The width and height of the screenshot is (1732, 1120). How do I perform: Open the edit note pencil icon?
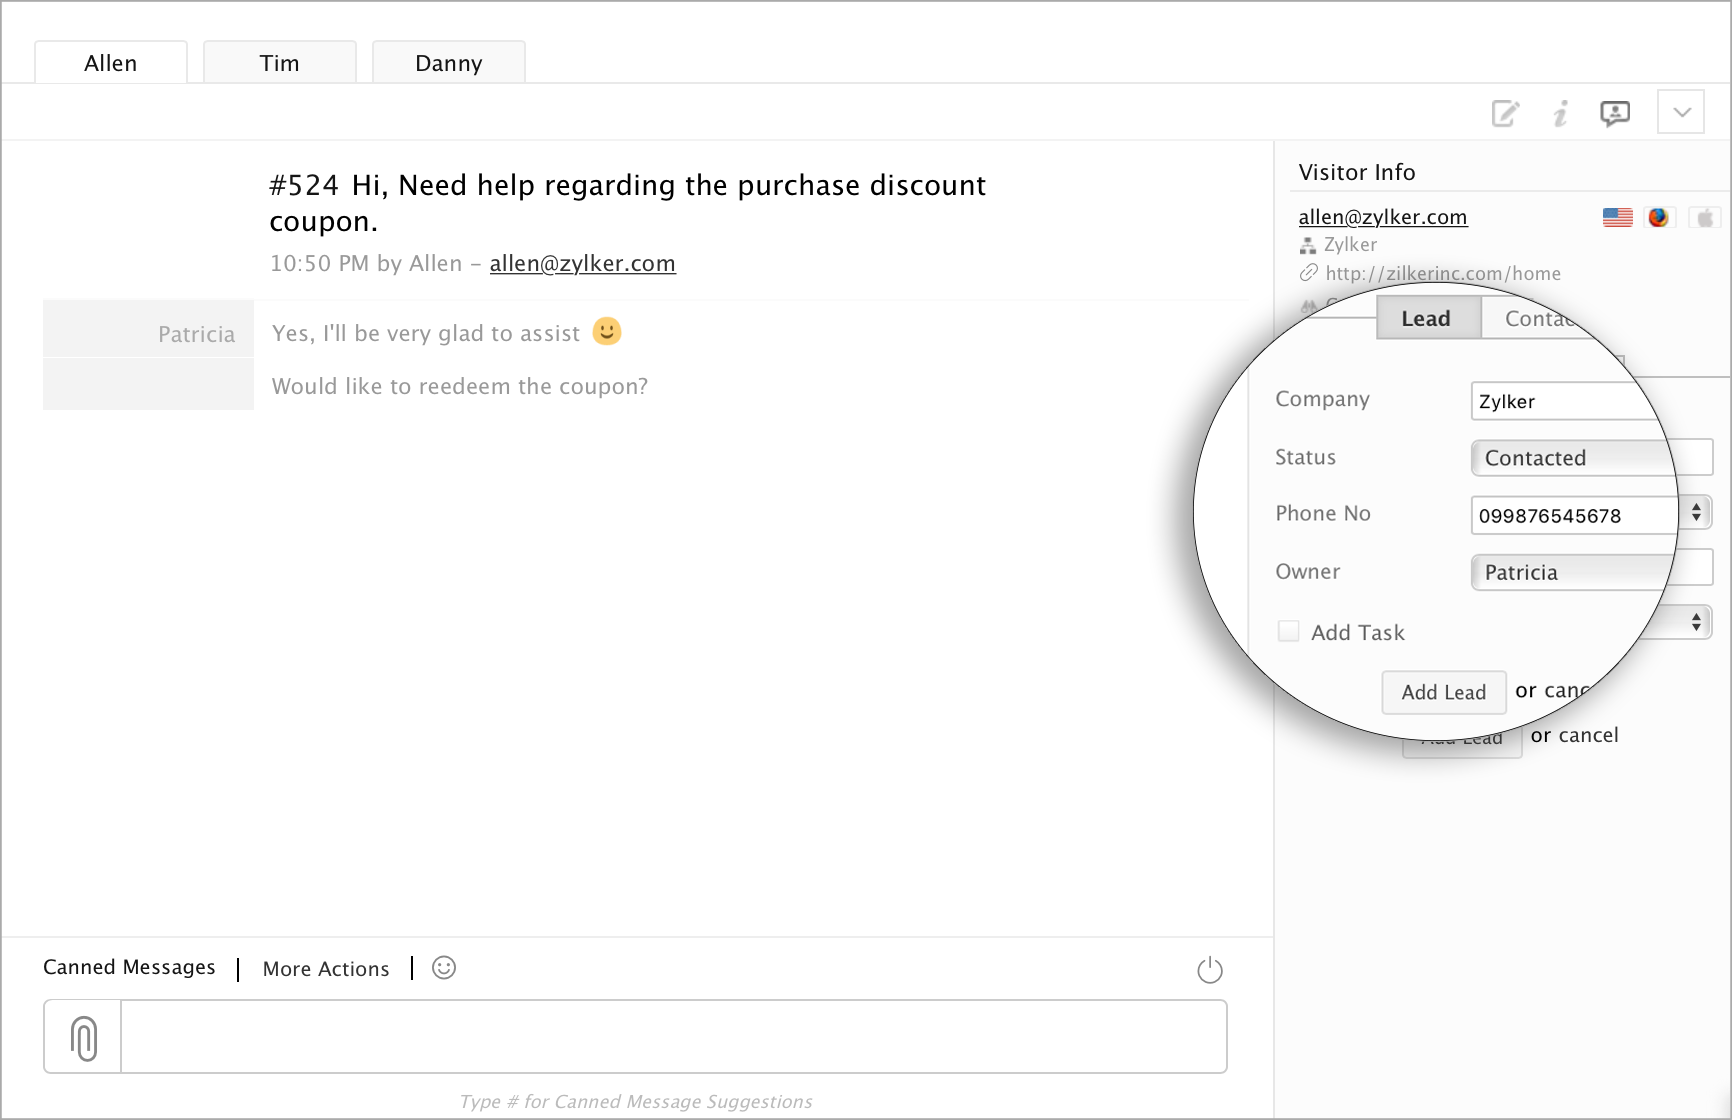1505,113
